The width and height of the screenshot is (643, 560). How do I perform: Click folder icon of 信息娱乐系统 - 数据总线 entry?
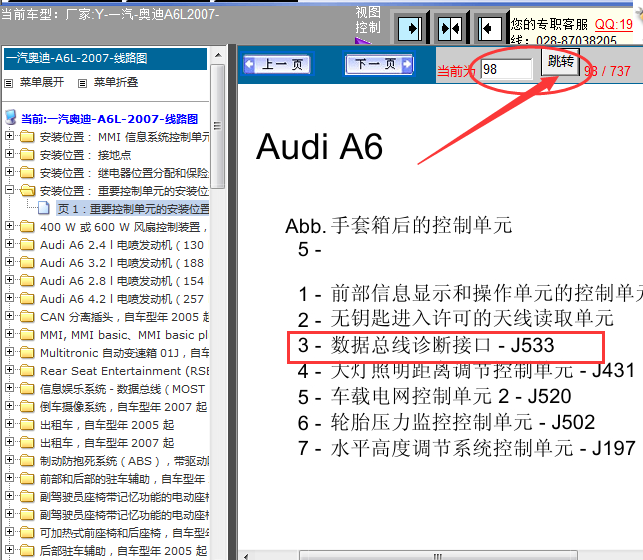click(27, 388)
